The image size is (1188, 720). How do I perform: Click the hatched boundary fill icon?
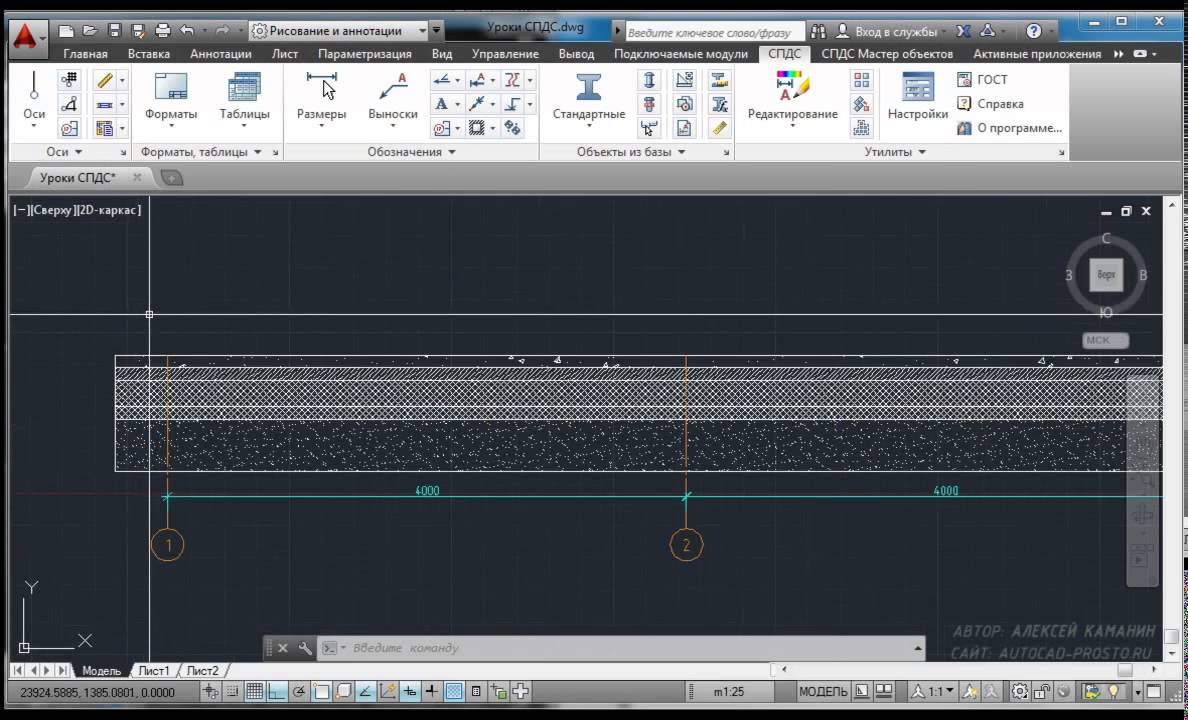477,128
